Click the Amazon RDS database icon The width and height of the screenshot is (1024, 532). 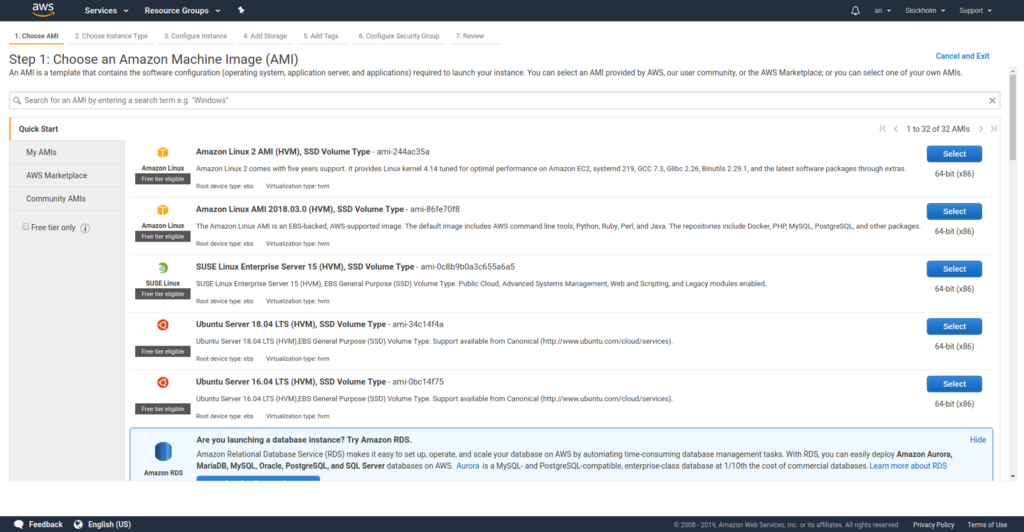pyautogui.click(x=163, y=452)
